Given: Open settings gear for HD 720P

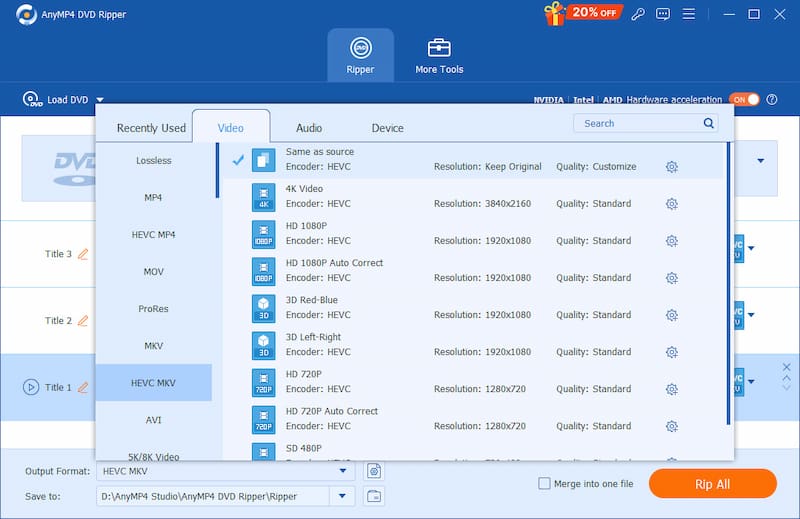Looking at the screenshot, I should point(671,389).
